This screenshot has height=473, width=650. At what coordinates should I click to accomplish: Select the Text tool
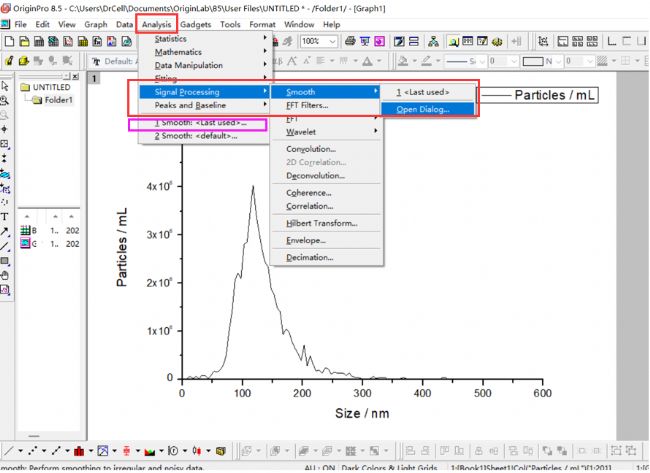click(5, 217)
